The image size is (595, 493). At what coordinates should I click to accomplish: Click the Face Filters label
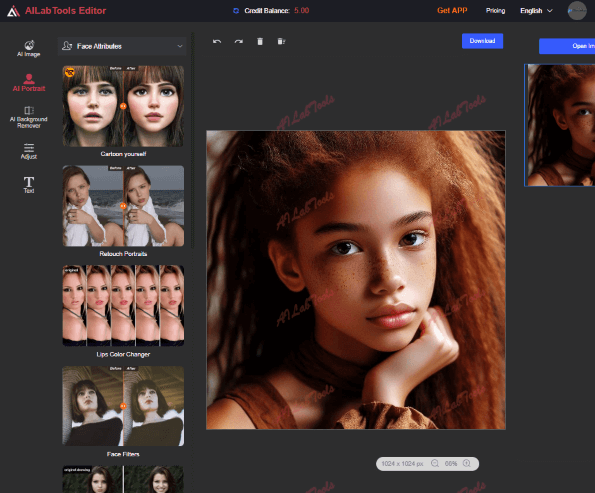point(123,454)
